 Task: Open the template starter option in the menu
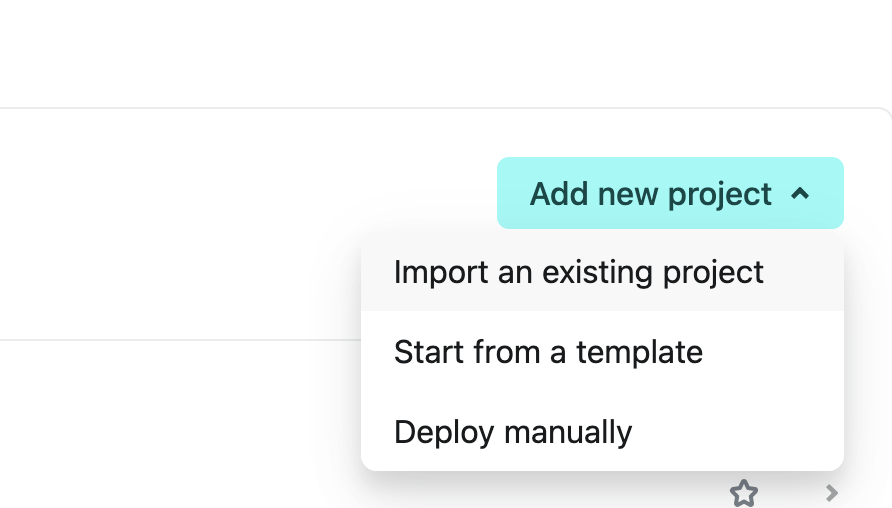coord(602,352)
